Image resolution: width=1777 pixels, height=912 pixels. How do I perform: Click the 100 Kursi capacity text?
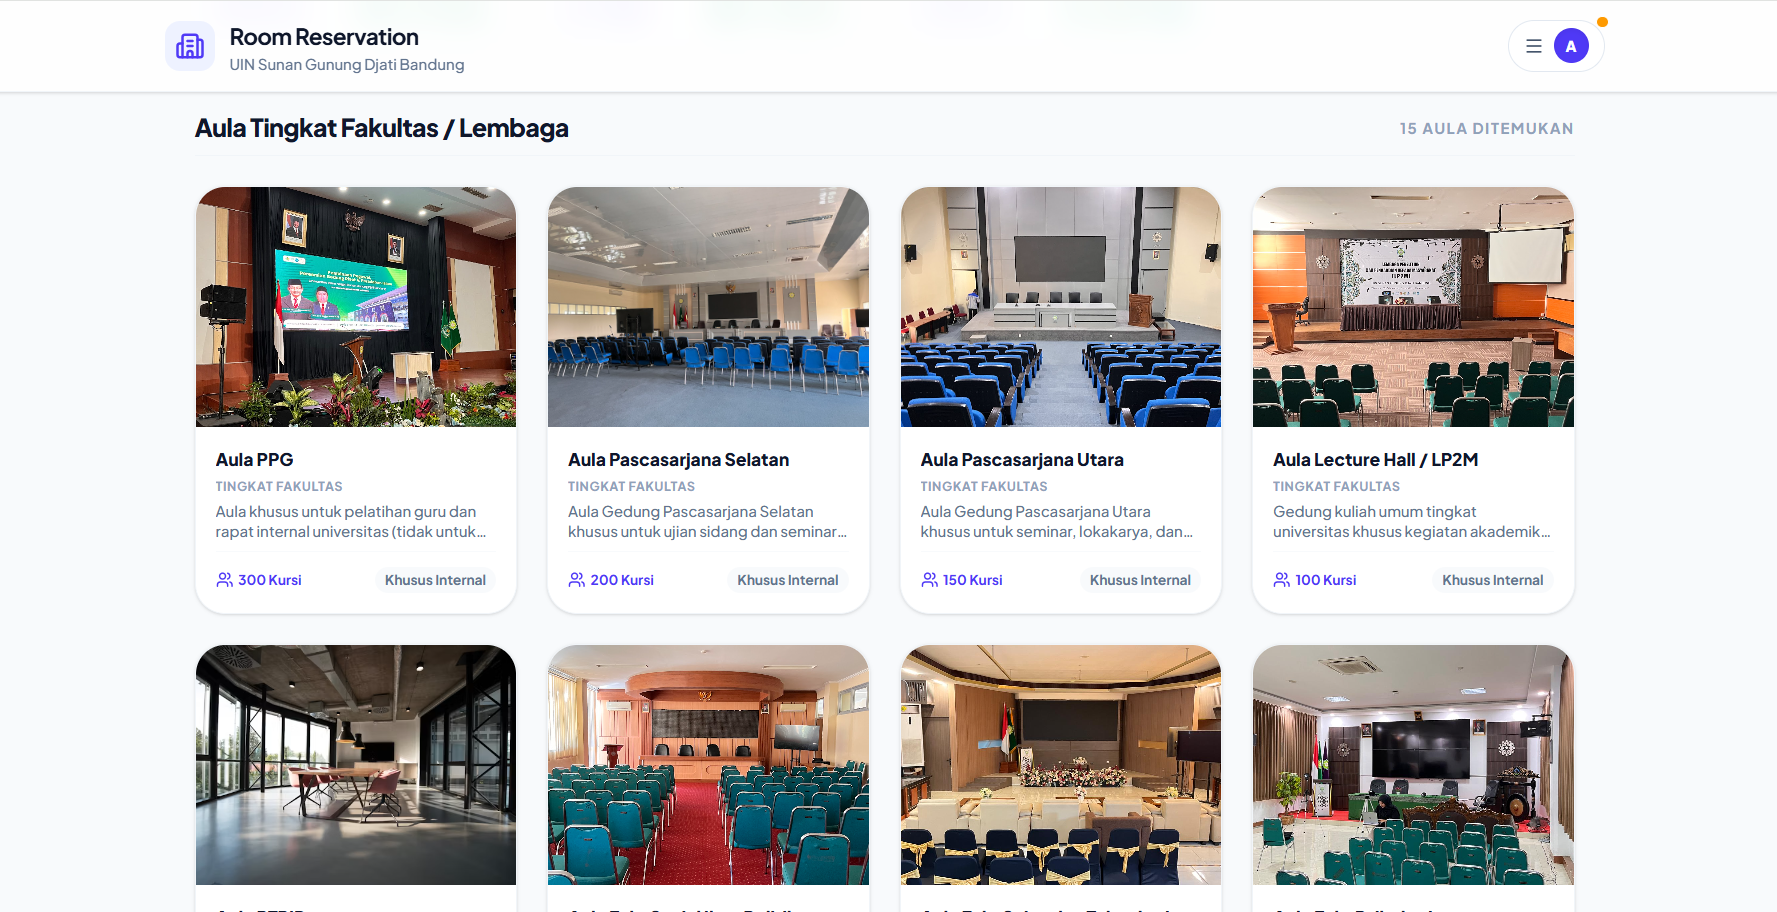click(x=1326, y=580)
